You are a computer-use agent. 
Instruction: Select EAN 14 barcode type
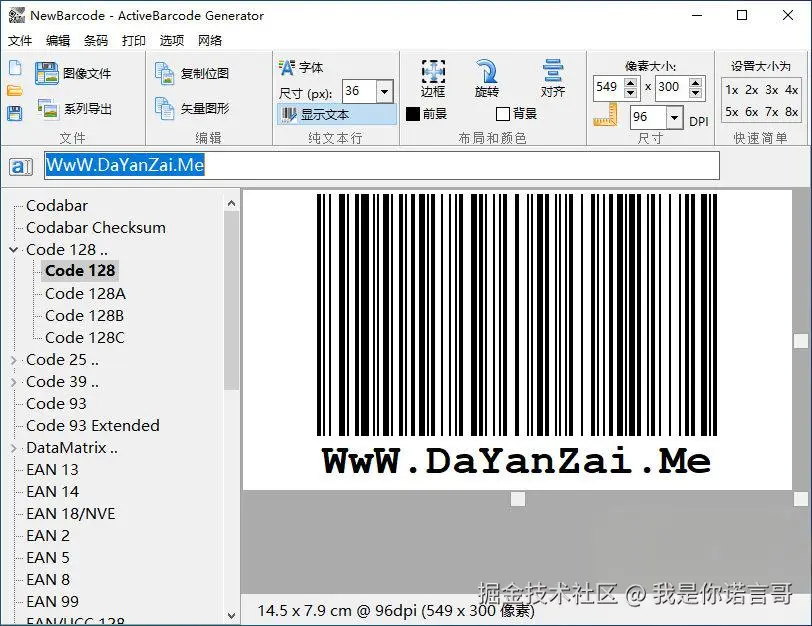point(52,492)
